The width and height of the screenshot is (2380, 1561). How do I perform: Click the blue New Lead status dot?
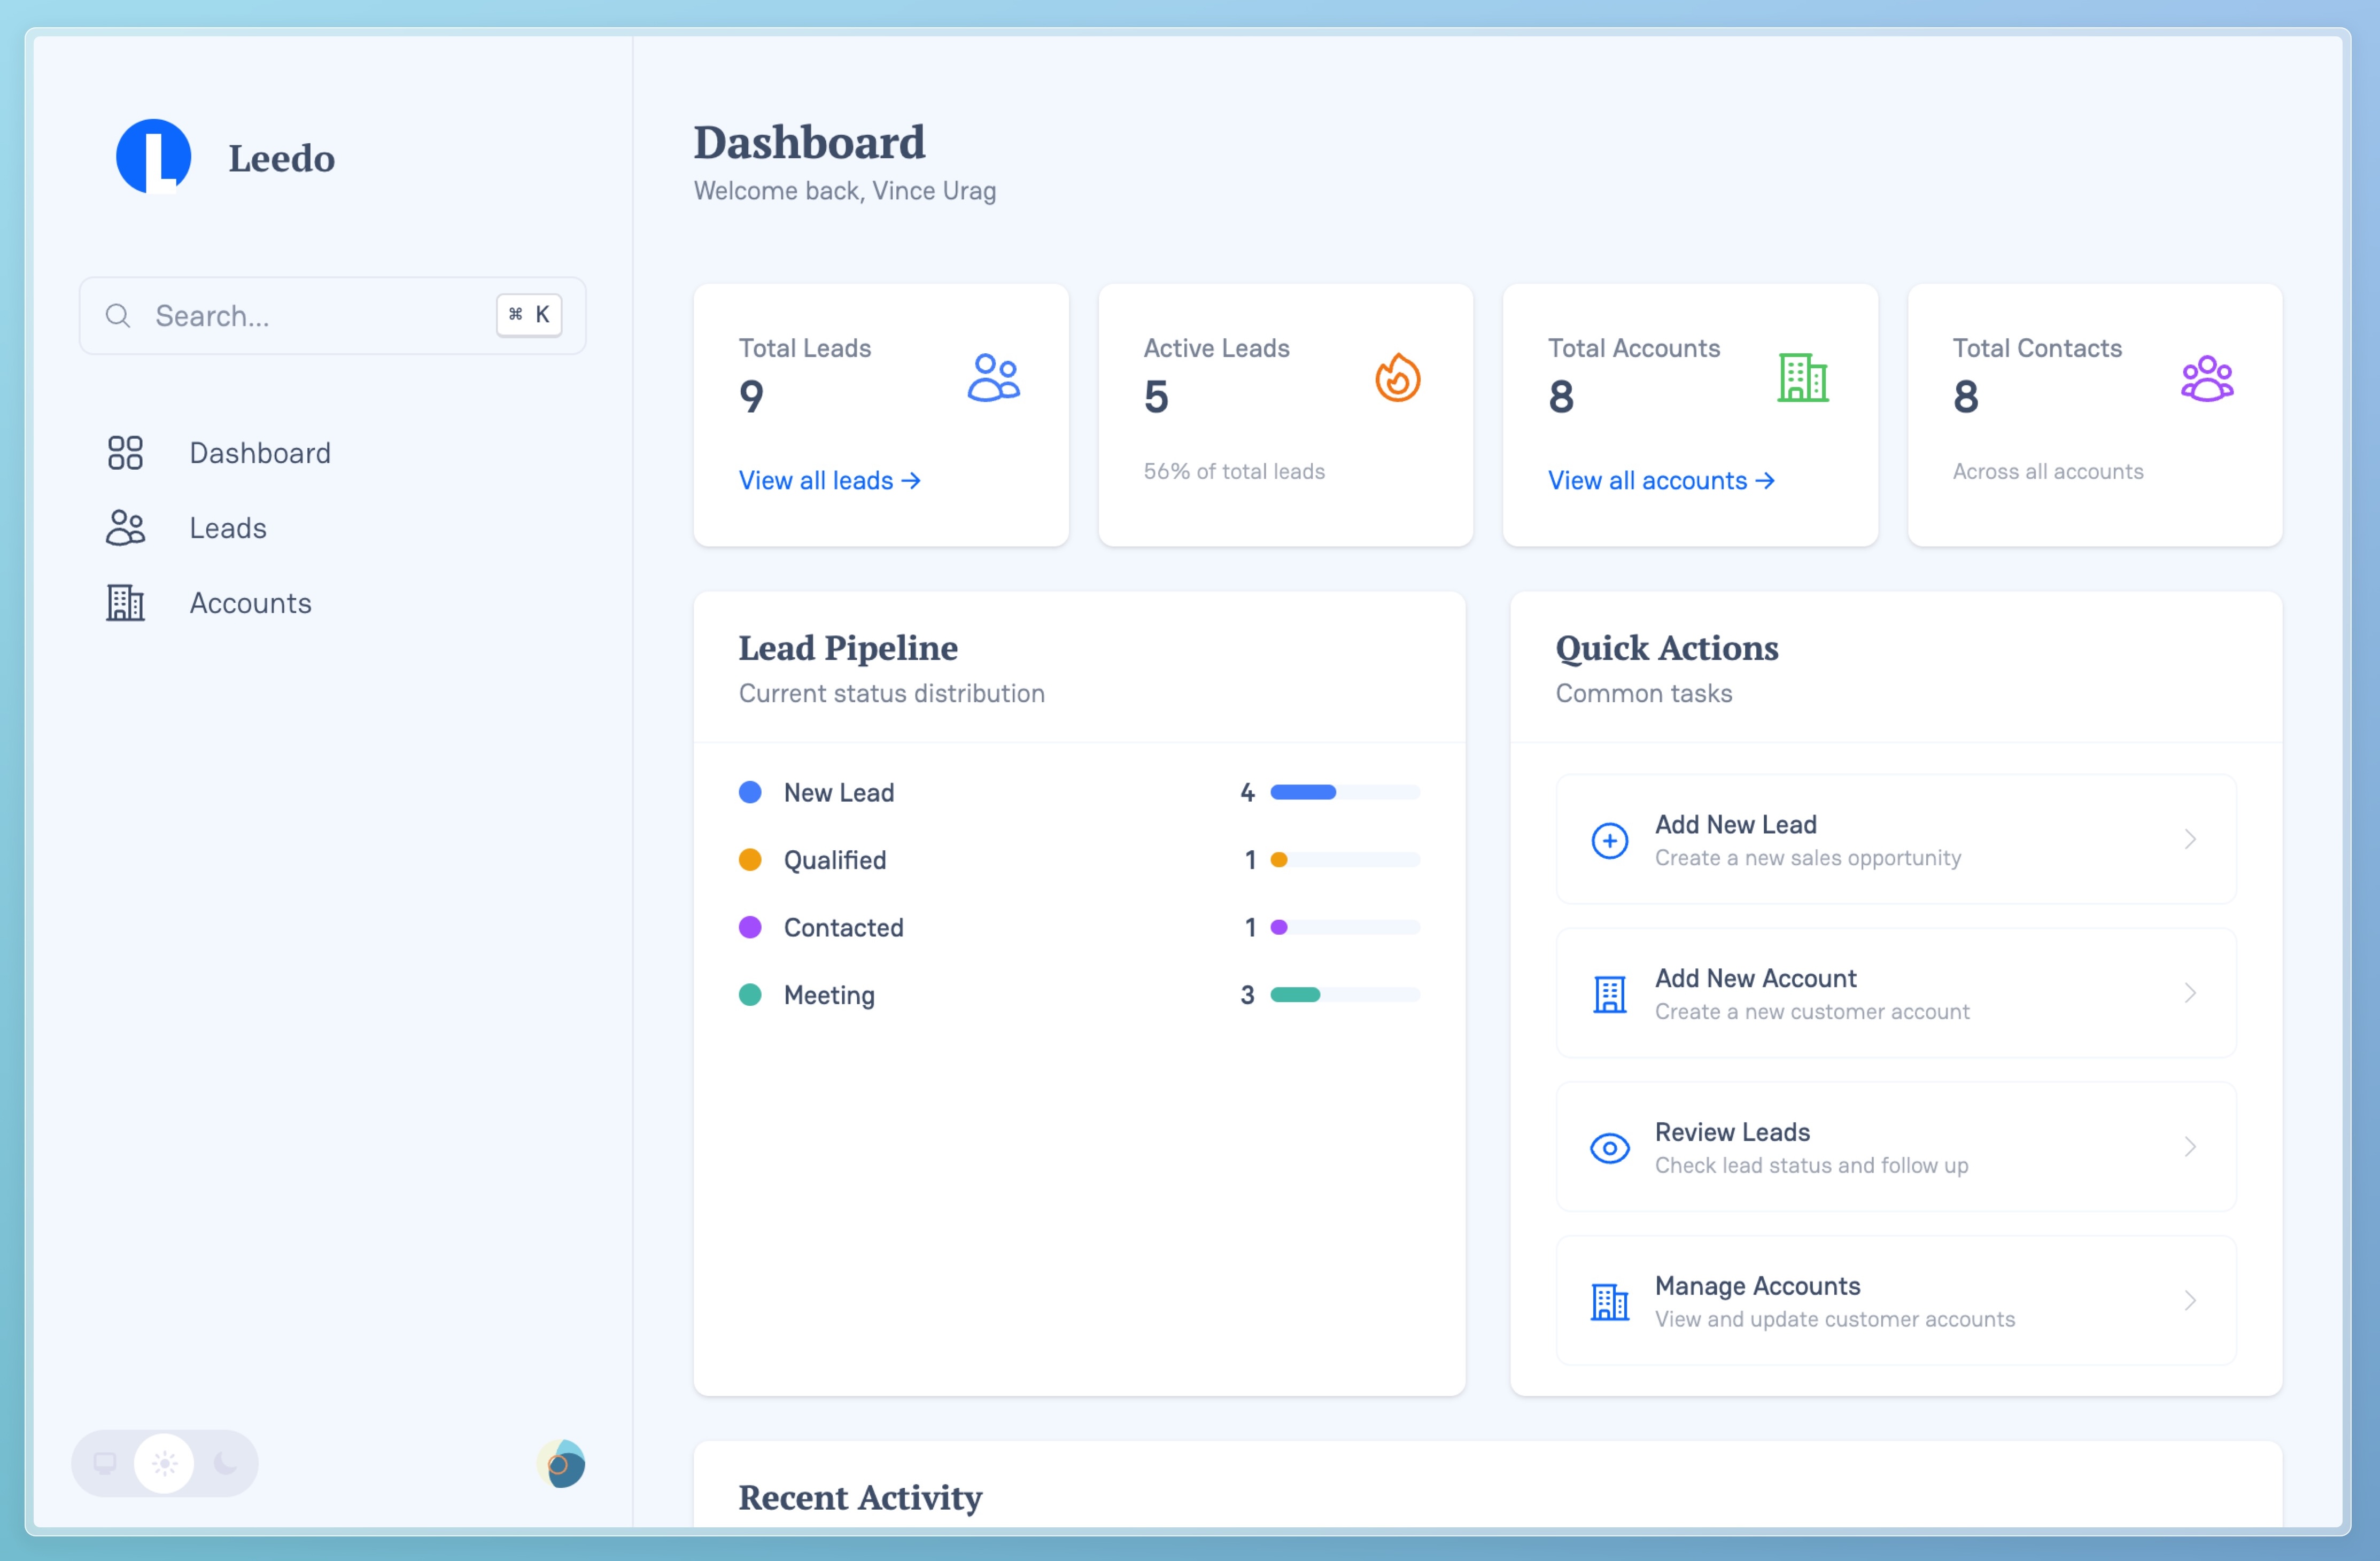750,793
